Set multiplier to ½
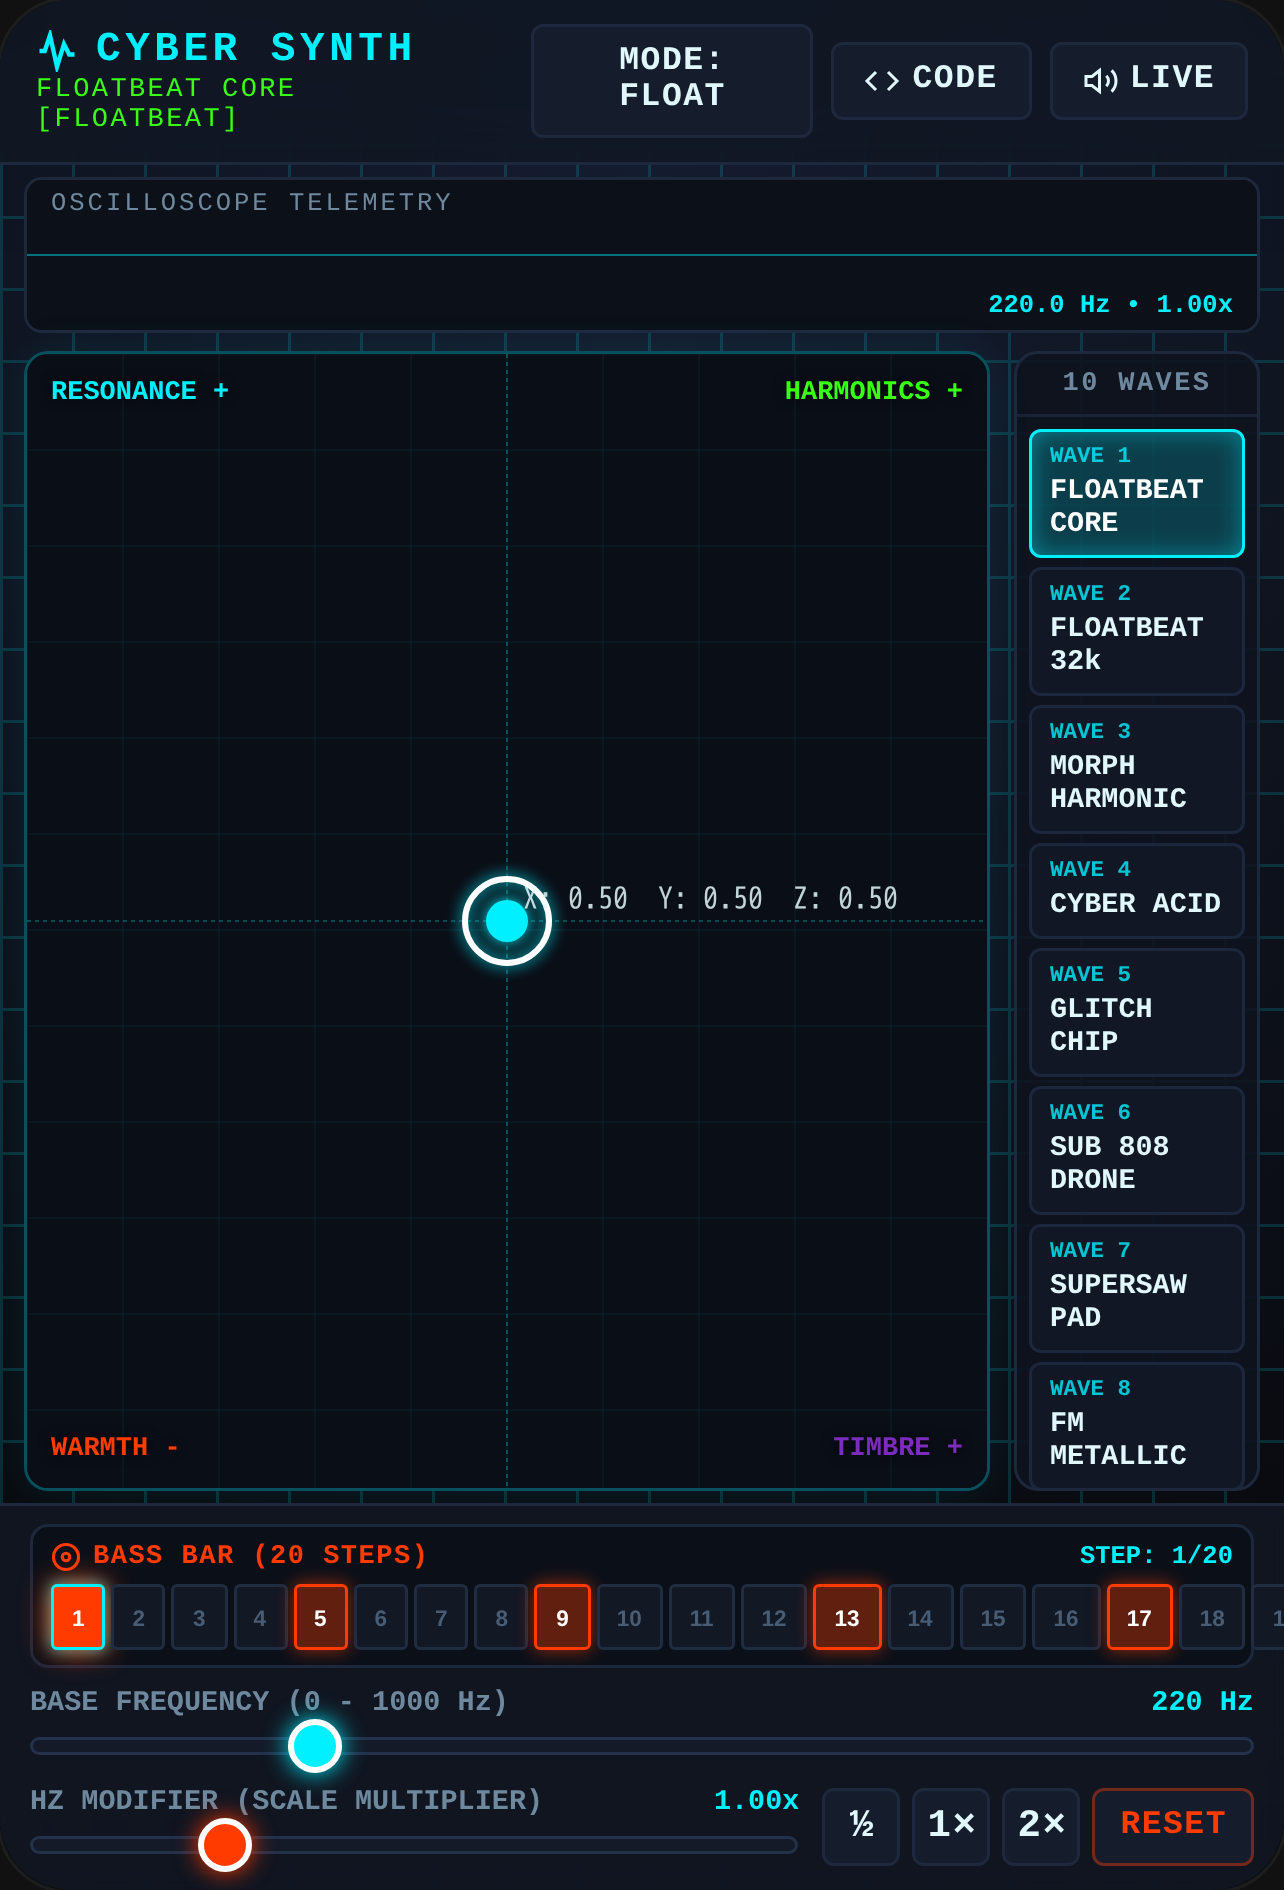Viewport: 1284px width, 1890px height. (861, 1826)
